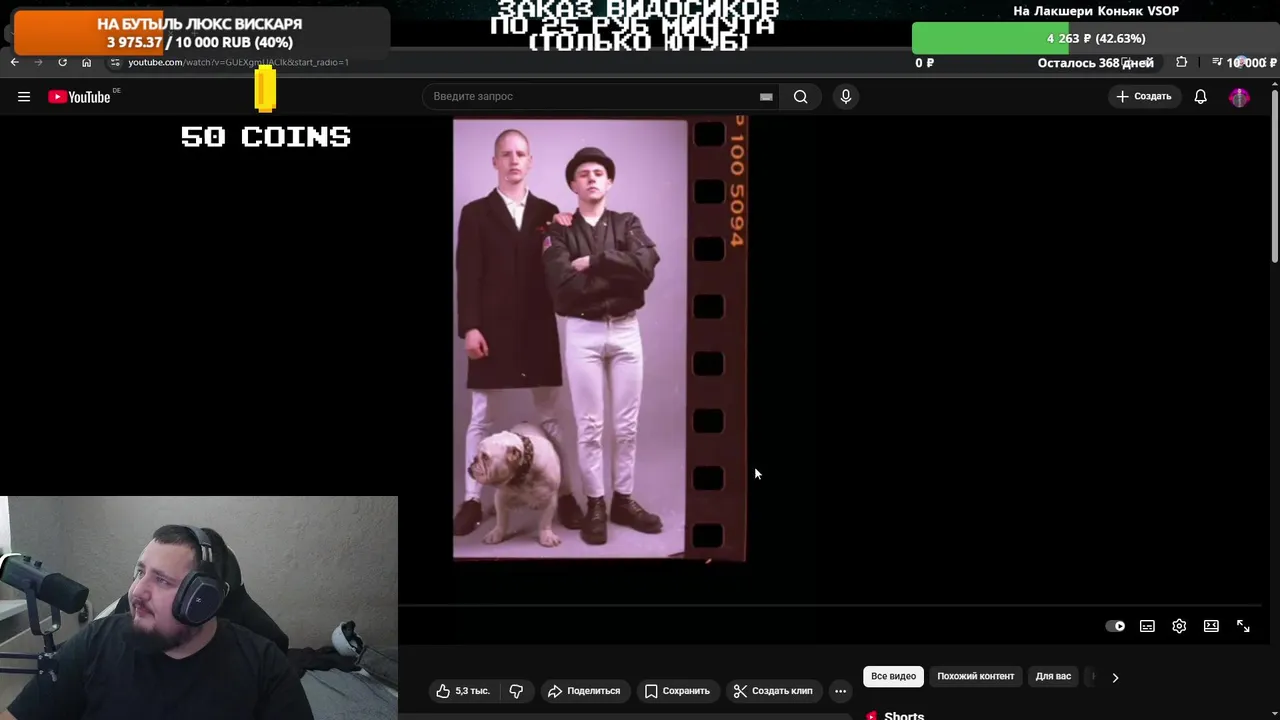Toggle subtitles in the video player
This screenshot has width=1280, height=720.
[x=1147, y=626]
